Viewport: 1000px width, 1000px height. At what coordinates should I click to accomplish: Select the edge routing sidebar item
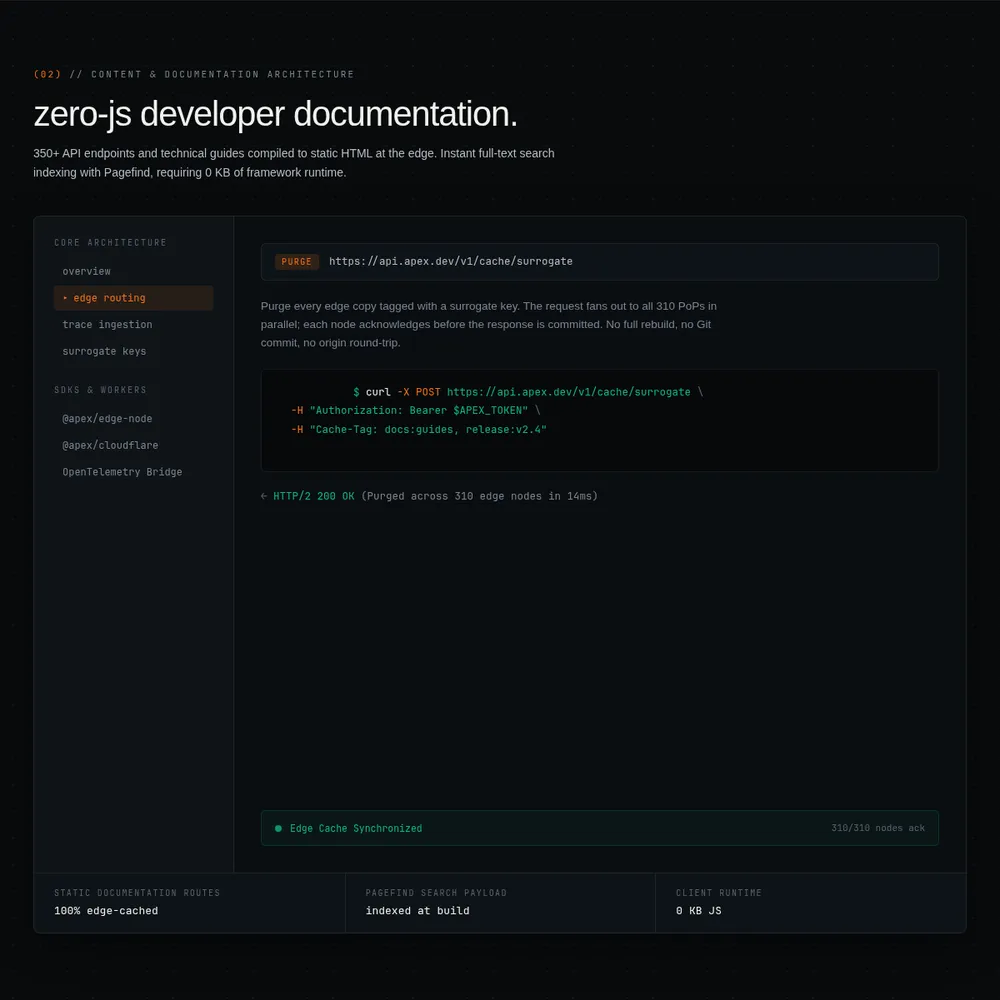coord(133,298)
